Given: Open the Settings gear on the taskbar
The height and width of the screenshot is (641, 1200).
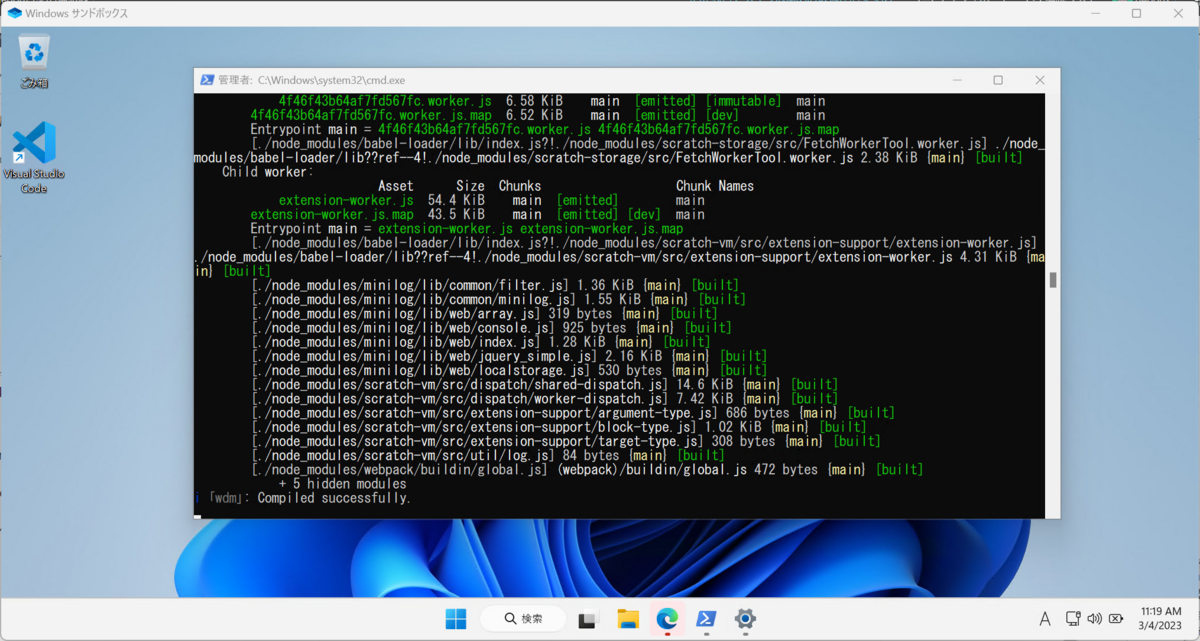Looking at the screenshot, I should coord(745,619).
